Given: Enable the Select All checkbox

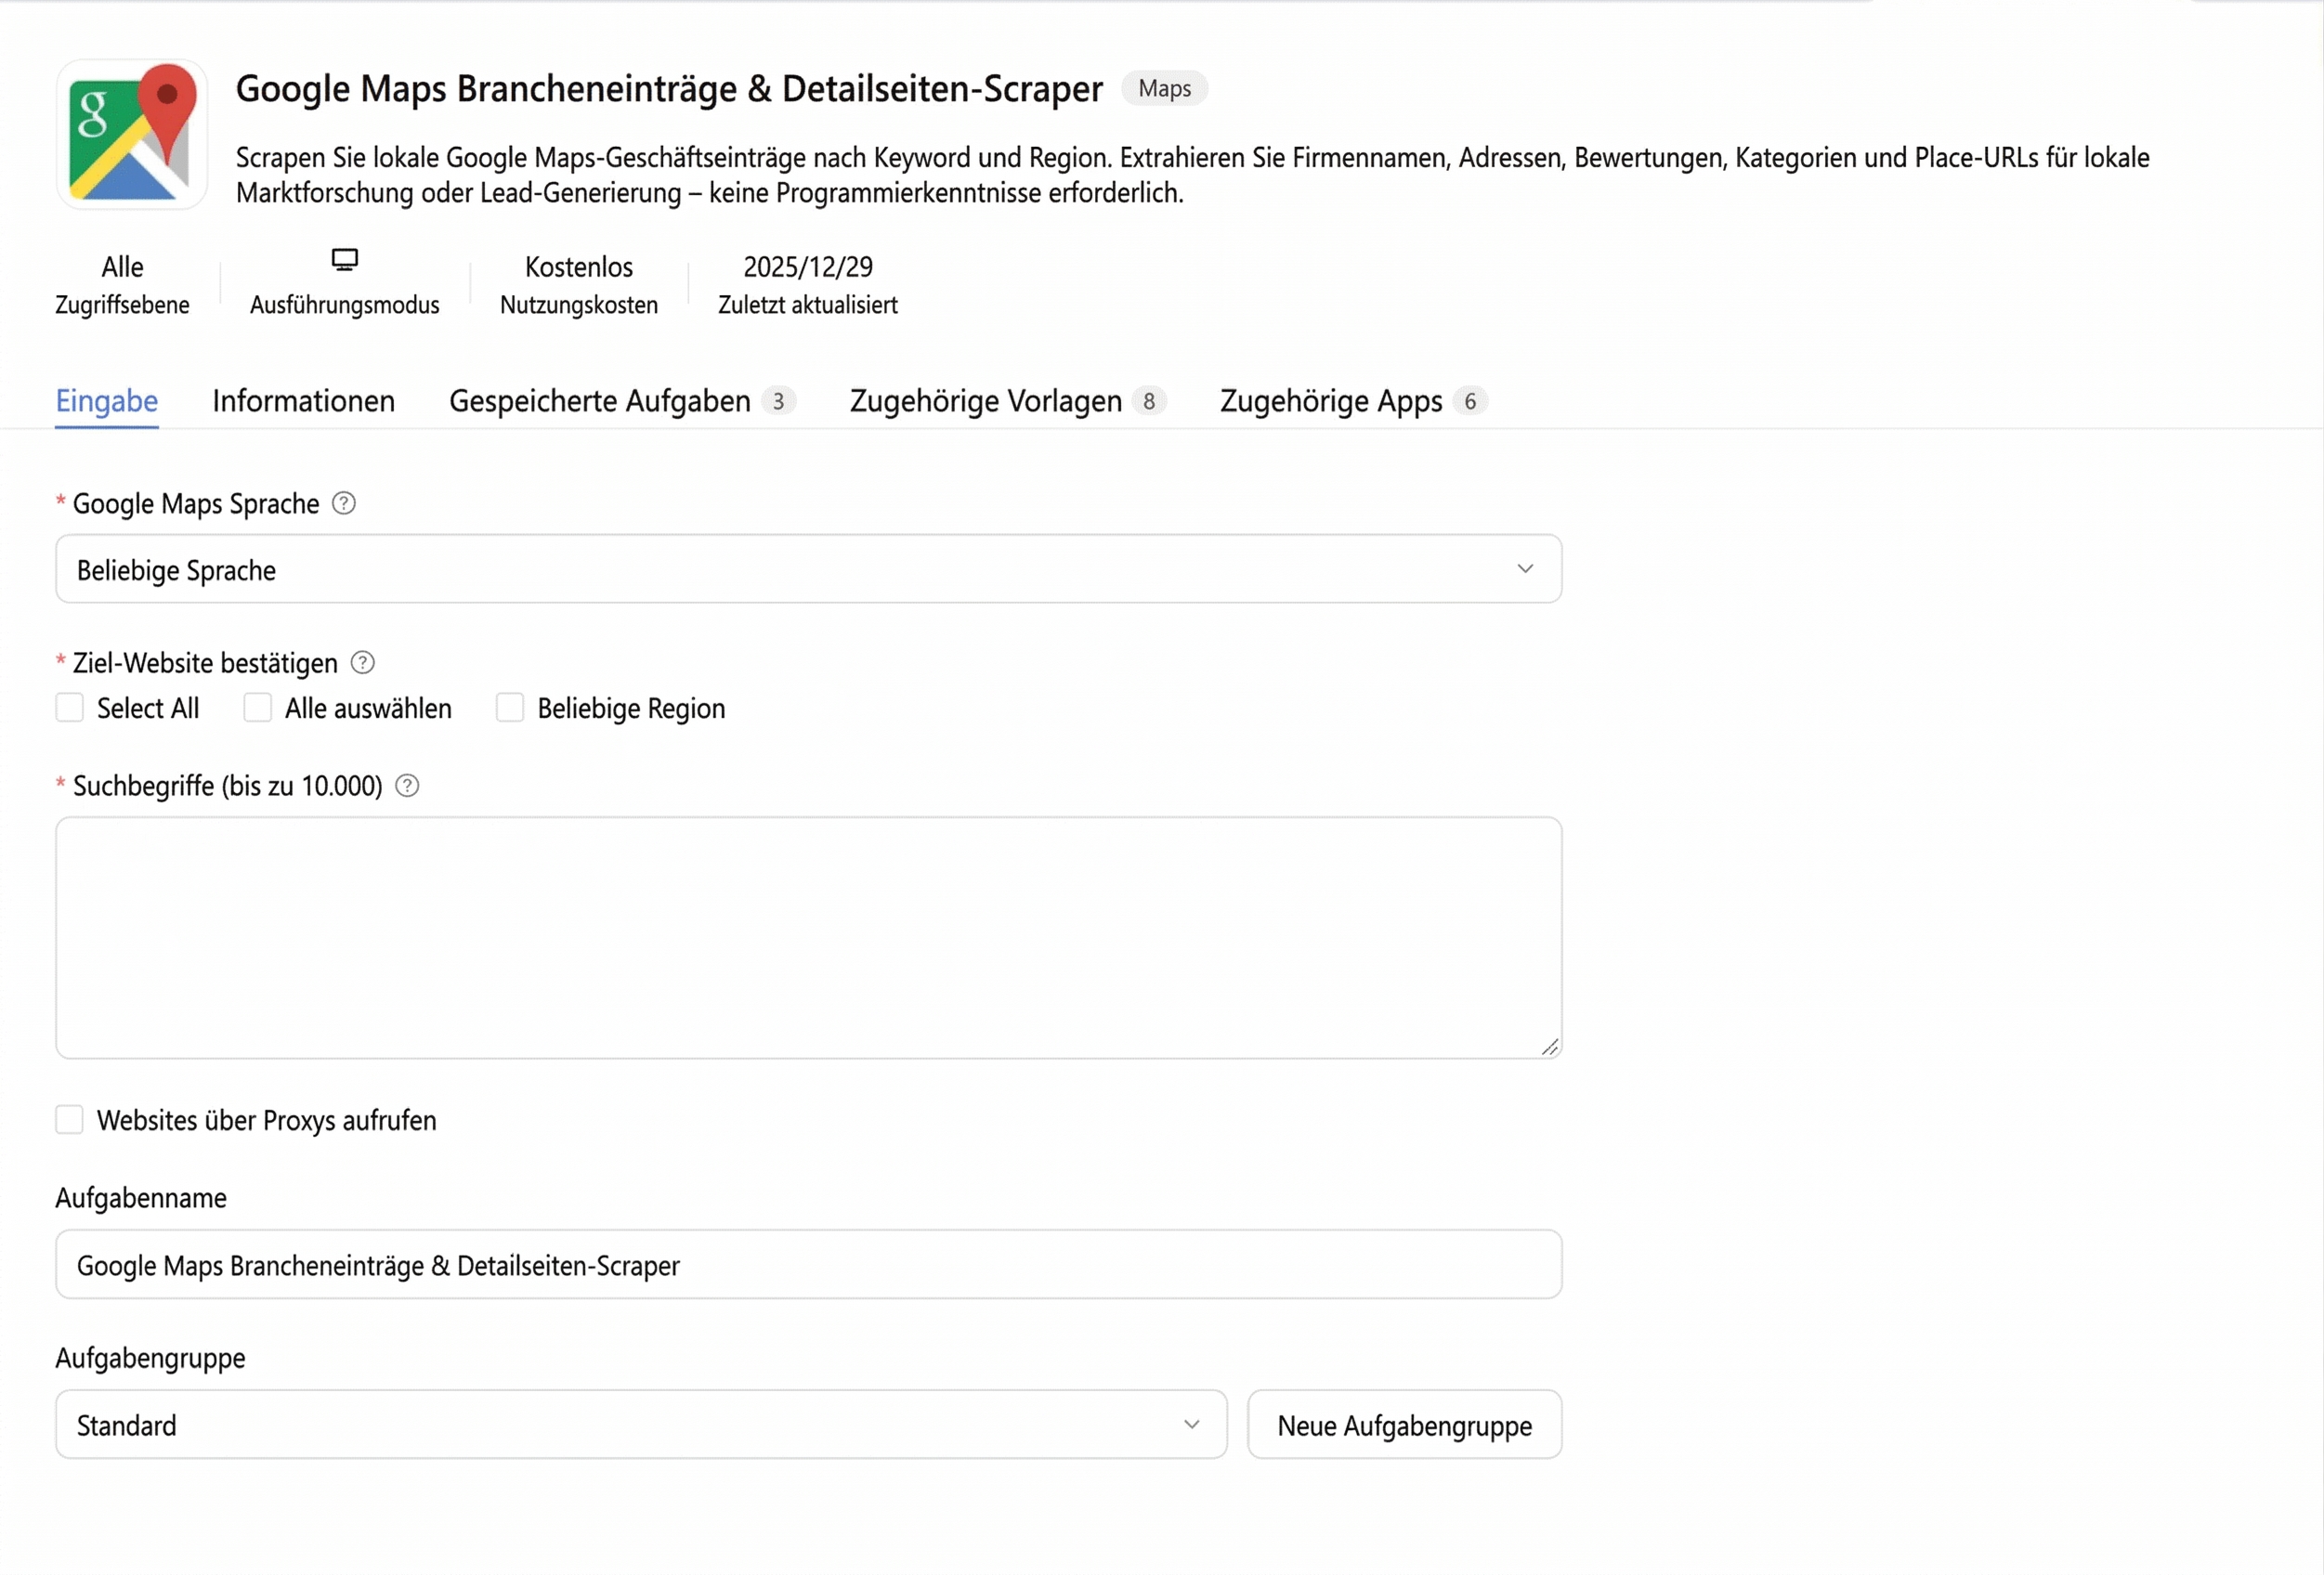Looking at the screenshot, I should pos(69,707).
